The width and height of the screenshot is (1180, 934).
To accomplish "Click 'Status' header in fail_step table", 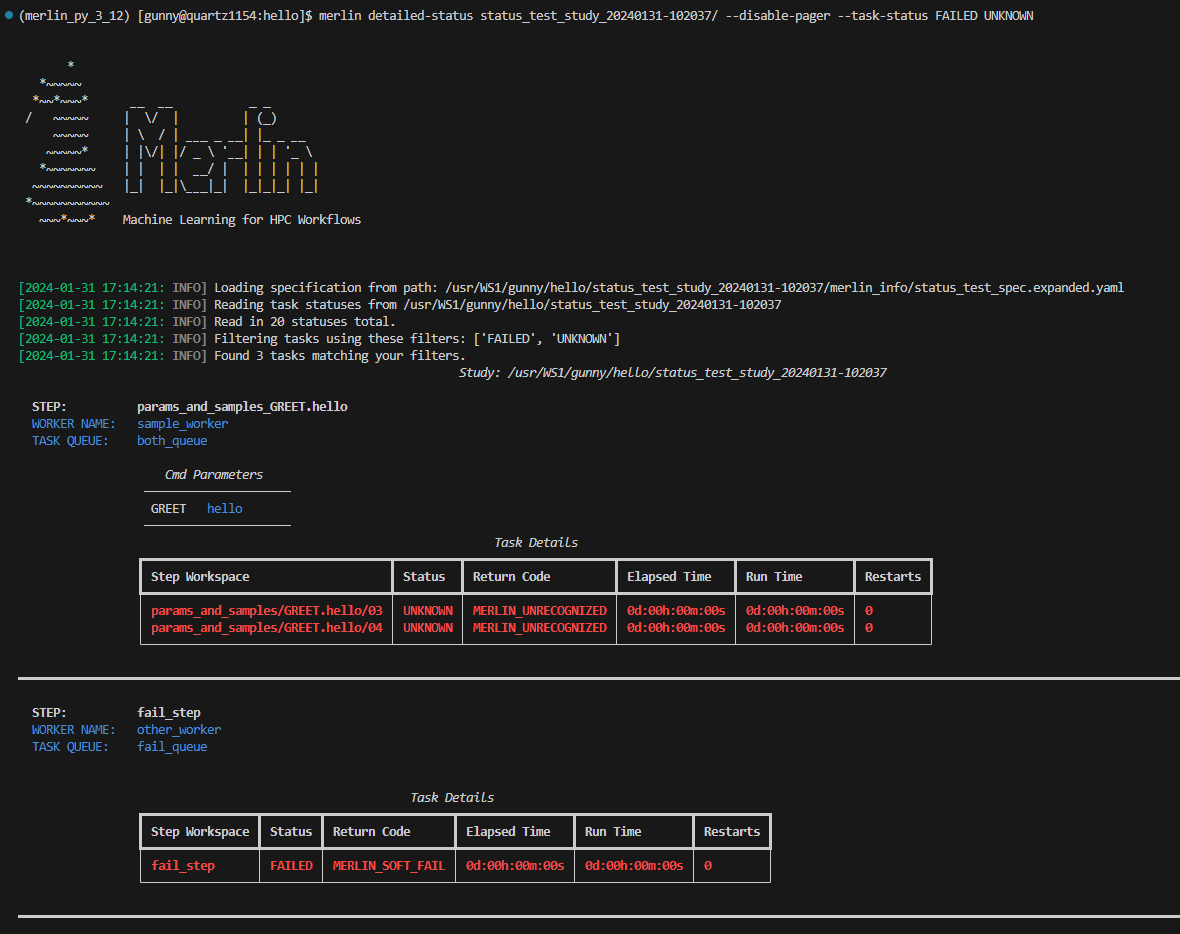I will (290, 832).
